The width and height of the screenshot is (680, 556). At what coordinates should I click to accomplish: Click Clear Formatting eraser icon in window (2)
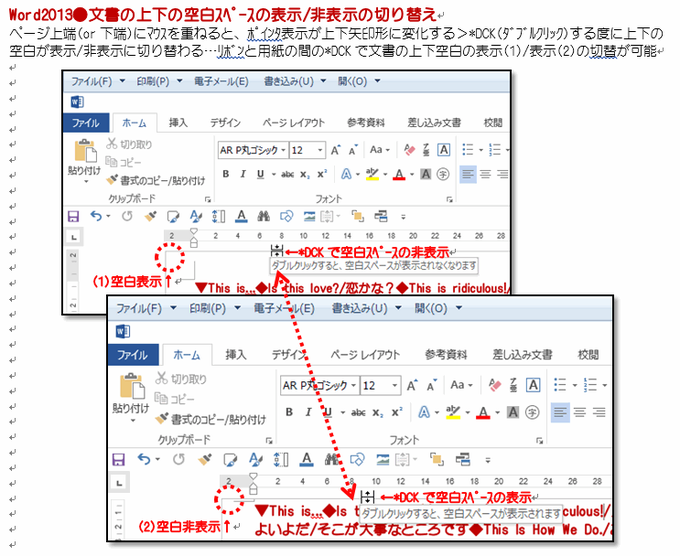pyautogui.click(x=495, y=385)
